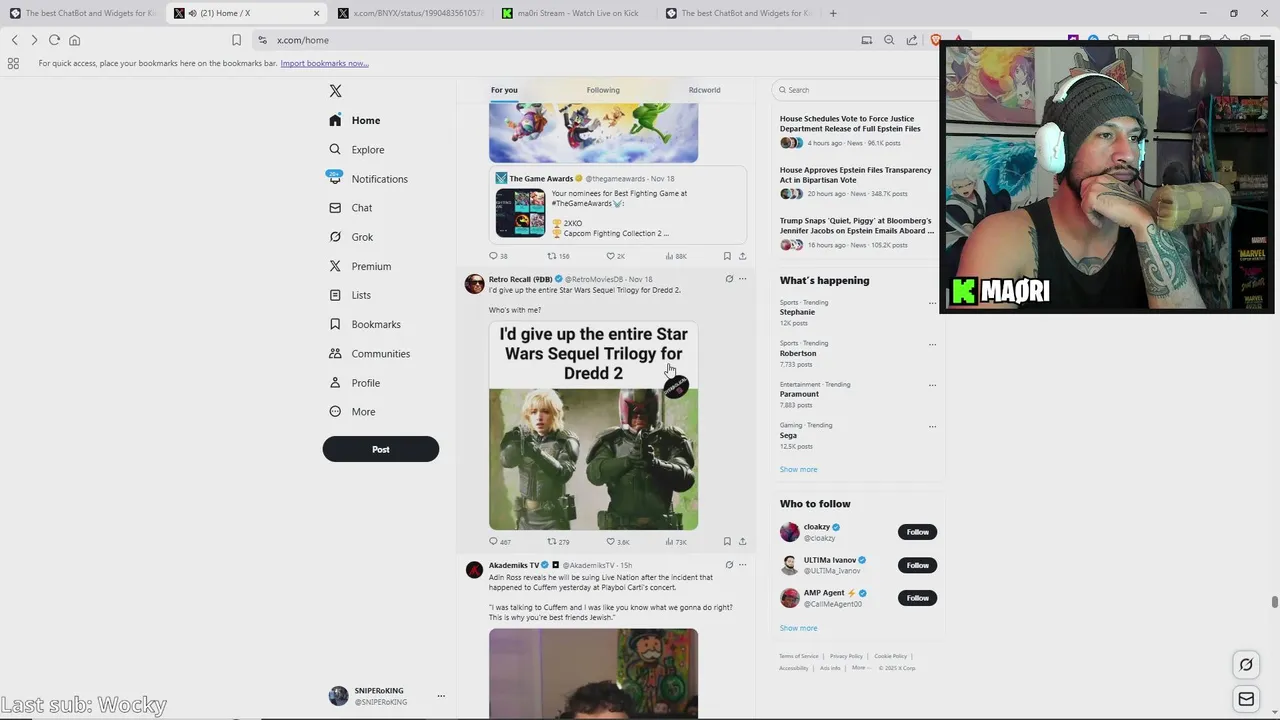Open the Sega trending topic

click(x=788, y=435)
